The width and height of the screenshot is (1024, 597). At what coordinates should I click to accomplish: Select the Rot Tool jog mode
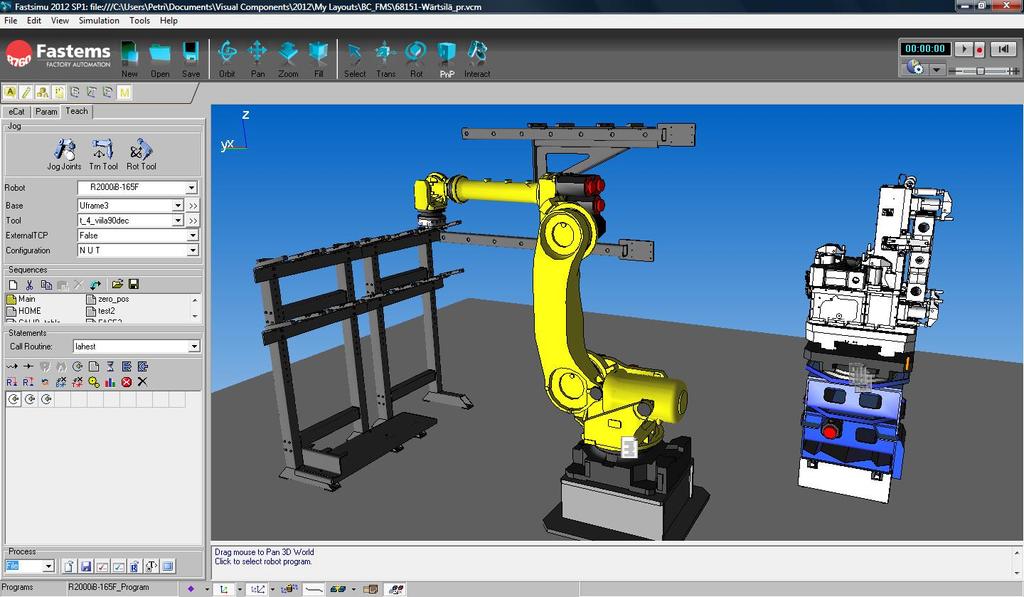[x=141, y=155]
